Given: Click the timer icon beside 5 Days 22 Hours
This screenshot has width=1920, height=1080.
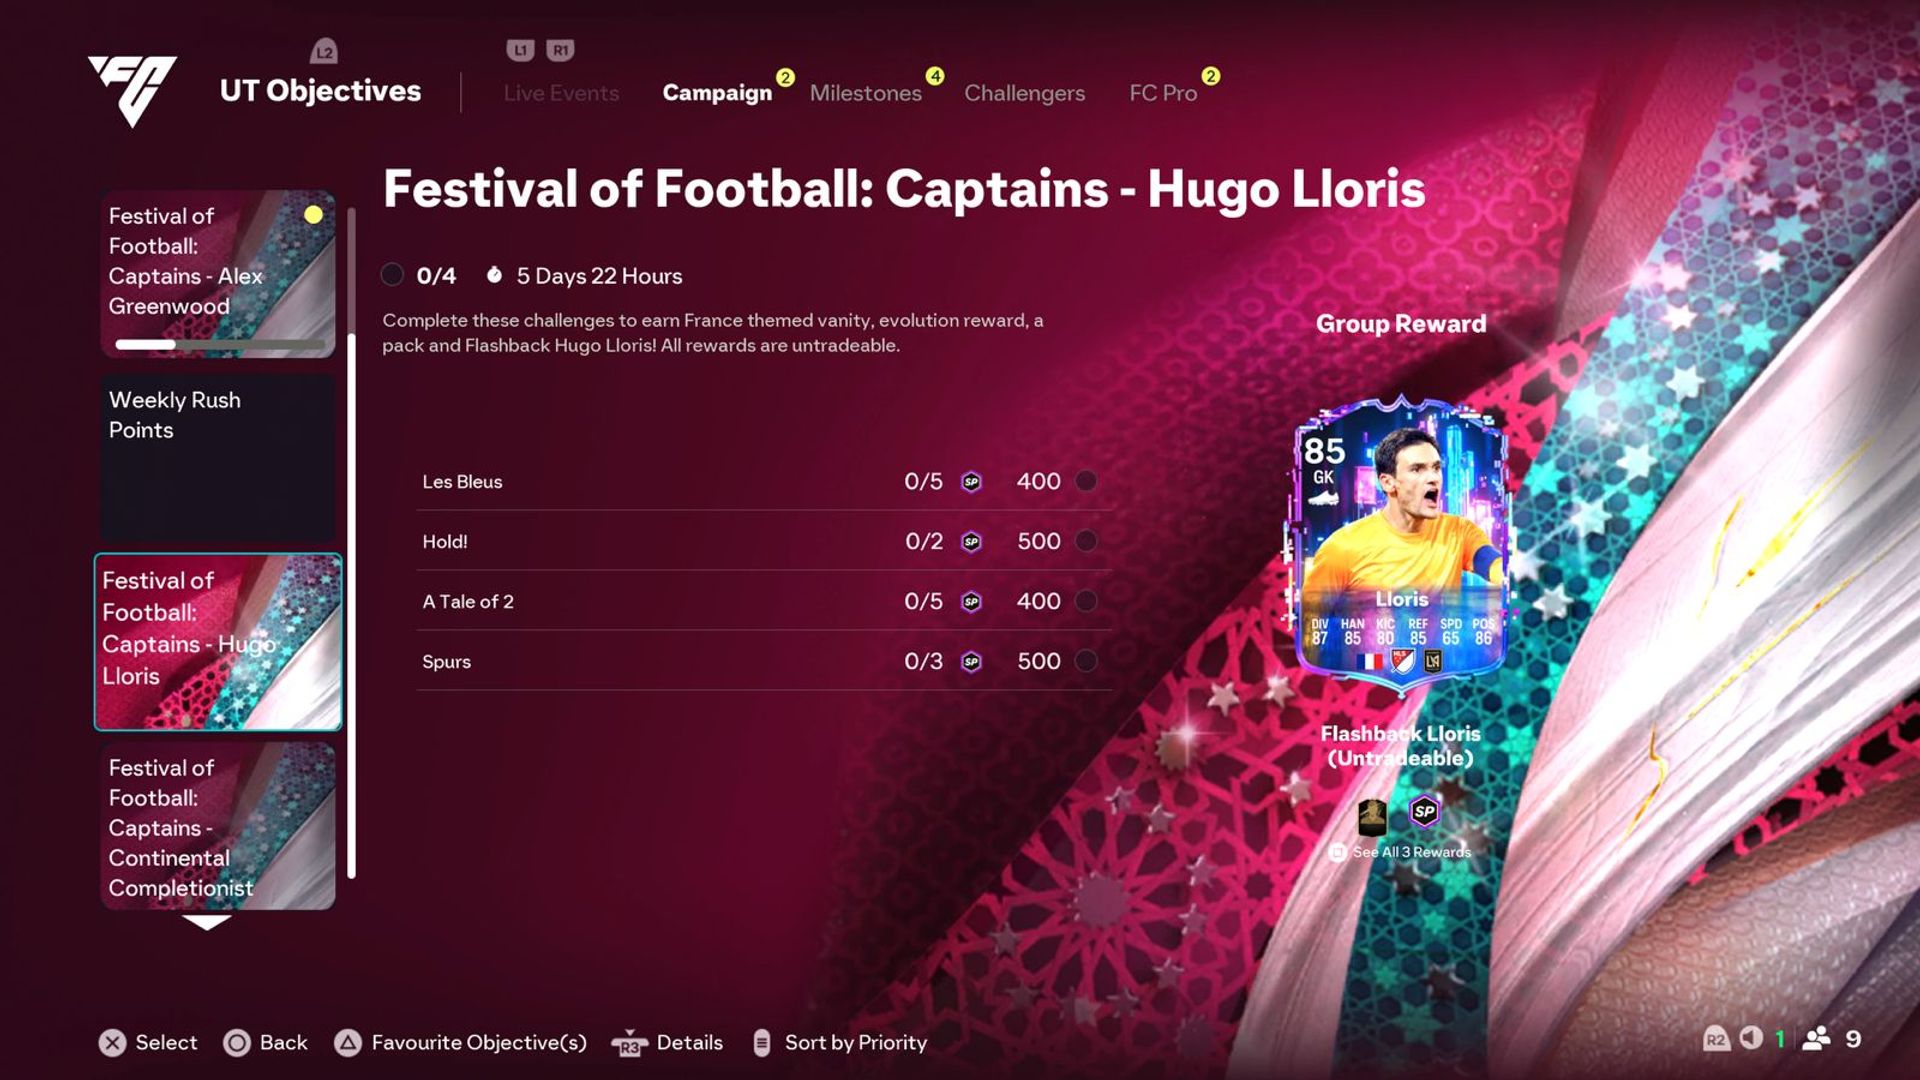Looking at the screenshot, I should coord(496,276).
